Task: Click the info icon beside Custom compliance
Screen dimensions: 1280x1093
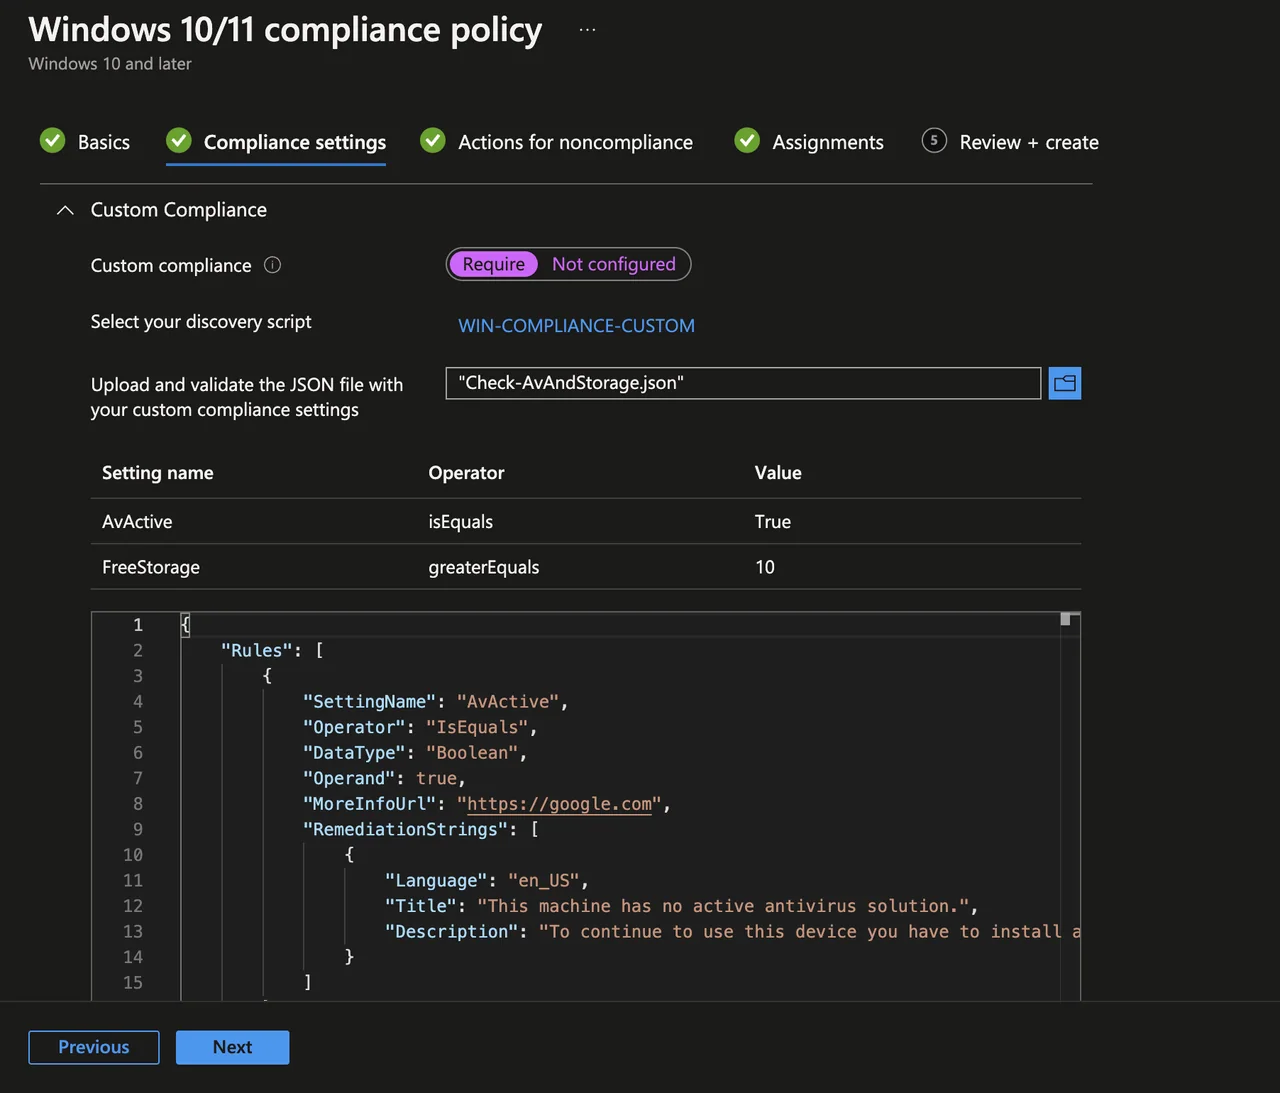Action: pyautogui.click(x=272, y=265)
